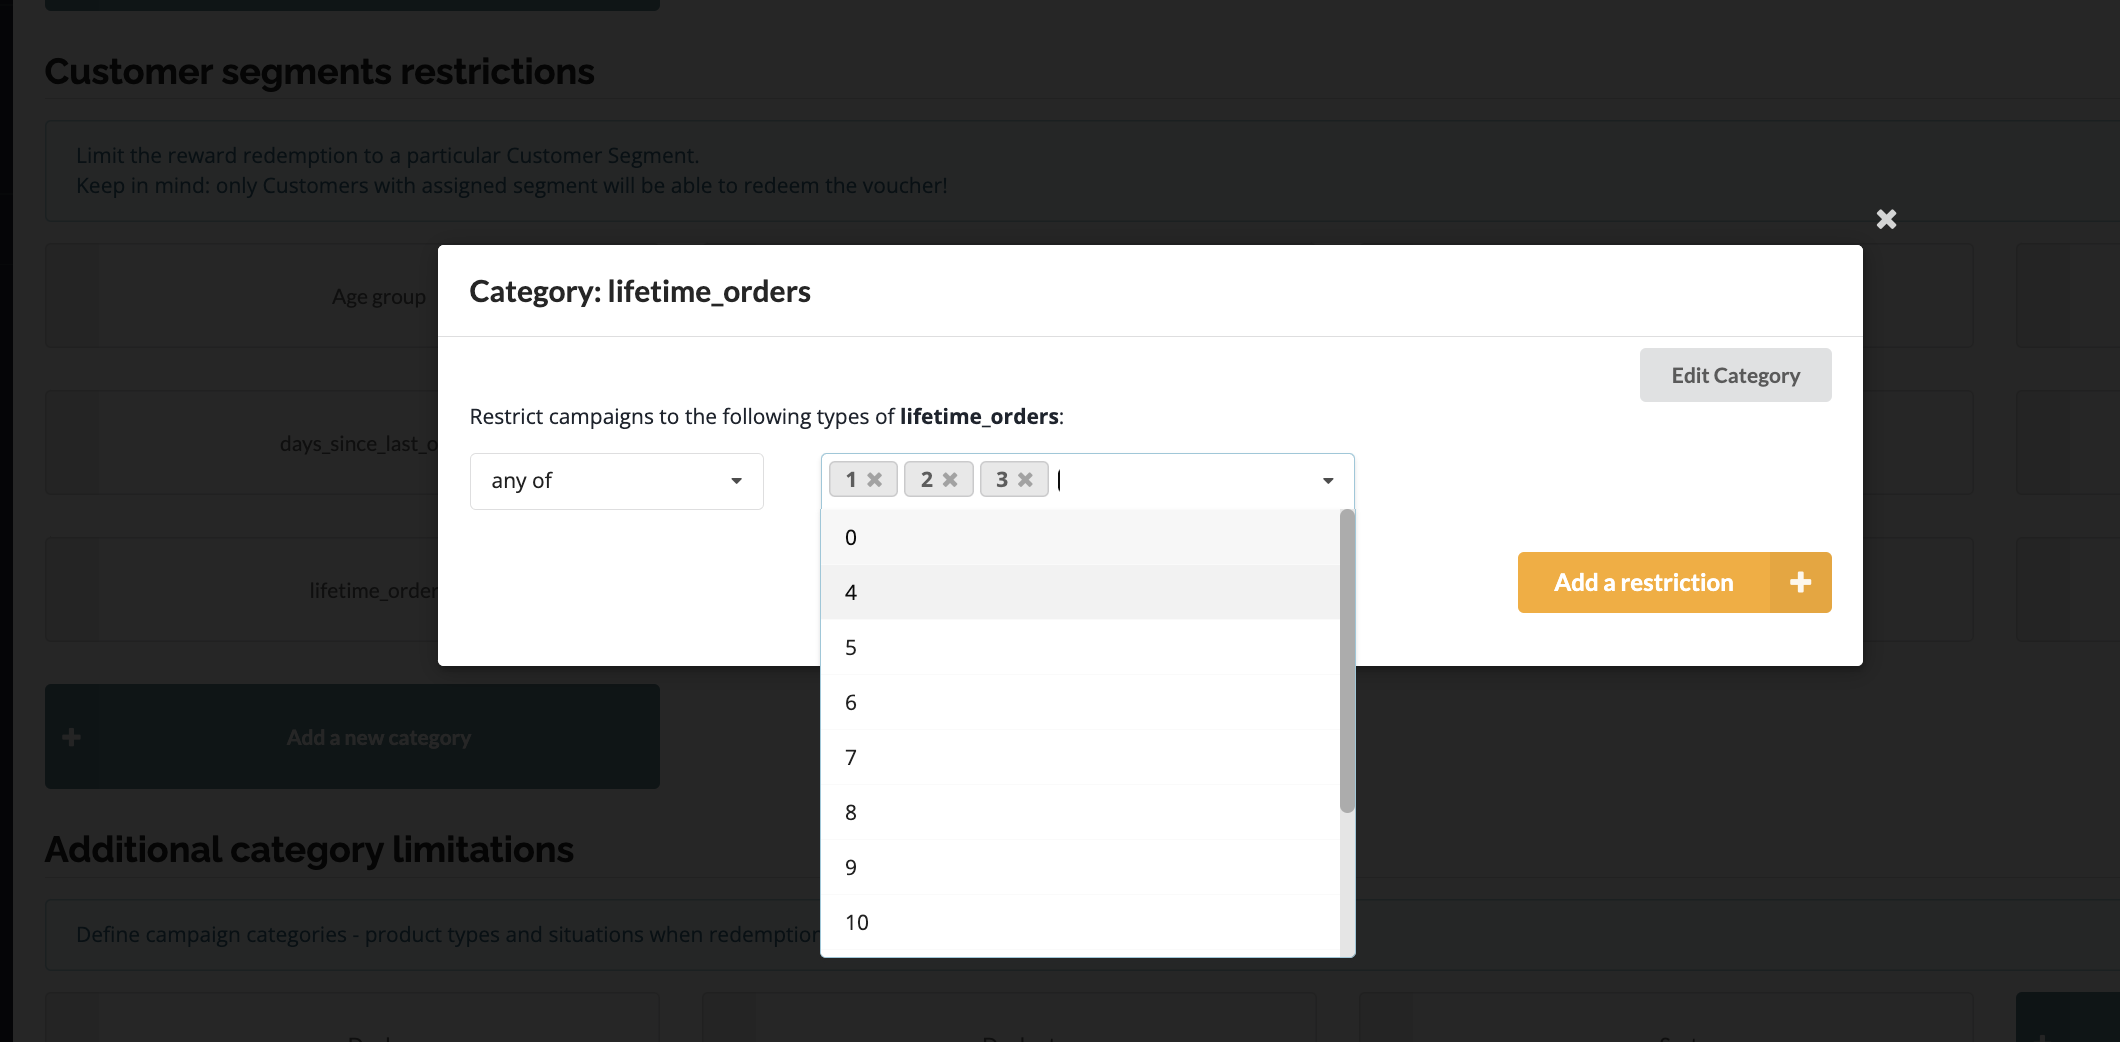Click the plus icon beside Add a new category

coord(71,737)
